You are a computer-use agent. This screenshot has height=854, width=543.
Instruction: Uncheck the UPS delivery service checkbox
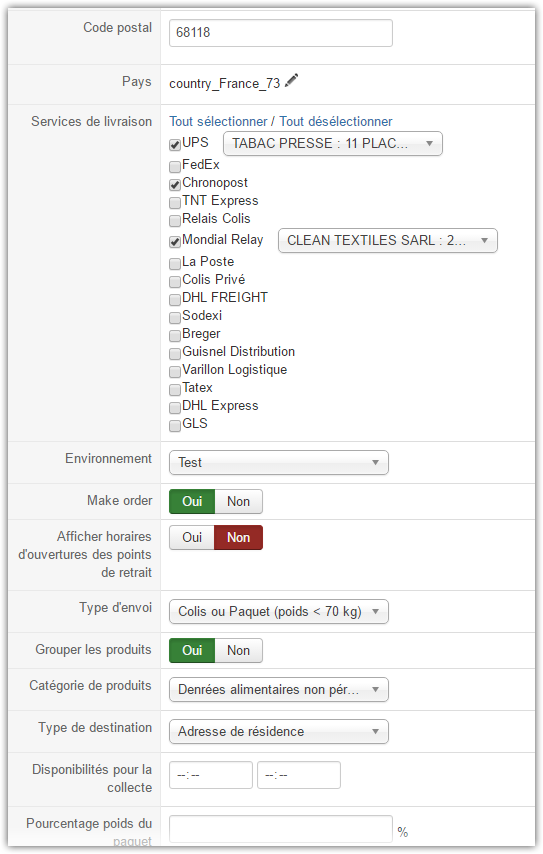click(x=175, y=145)
